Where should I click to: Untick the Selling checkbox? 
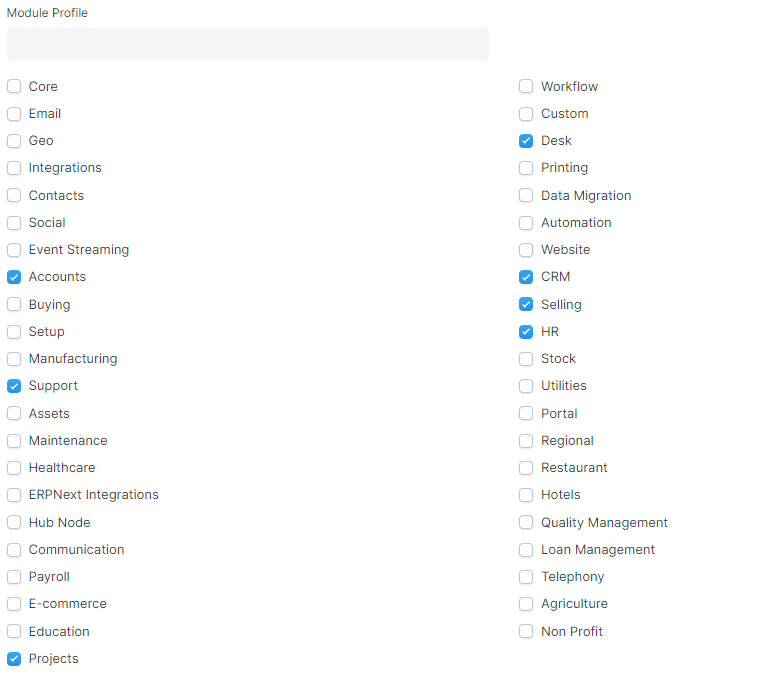tap(526, 304)
